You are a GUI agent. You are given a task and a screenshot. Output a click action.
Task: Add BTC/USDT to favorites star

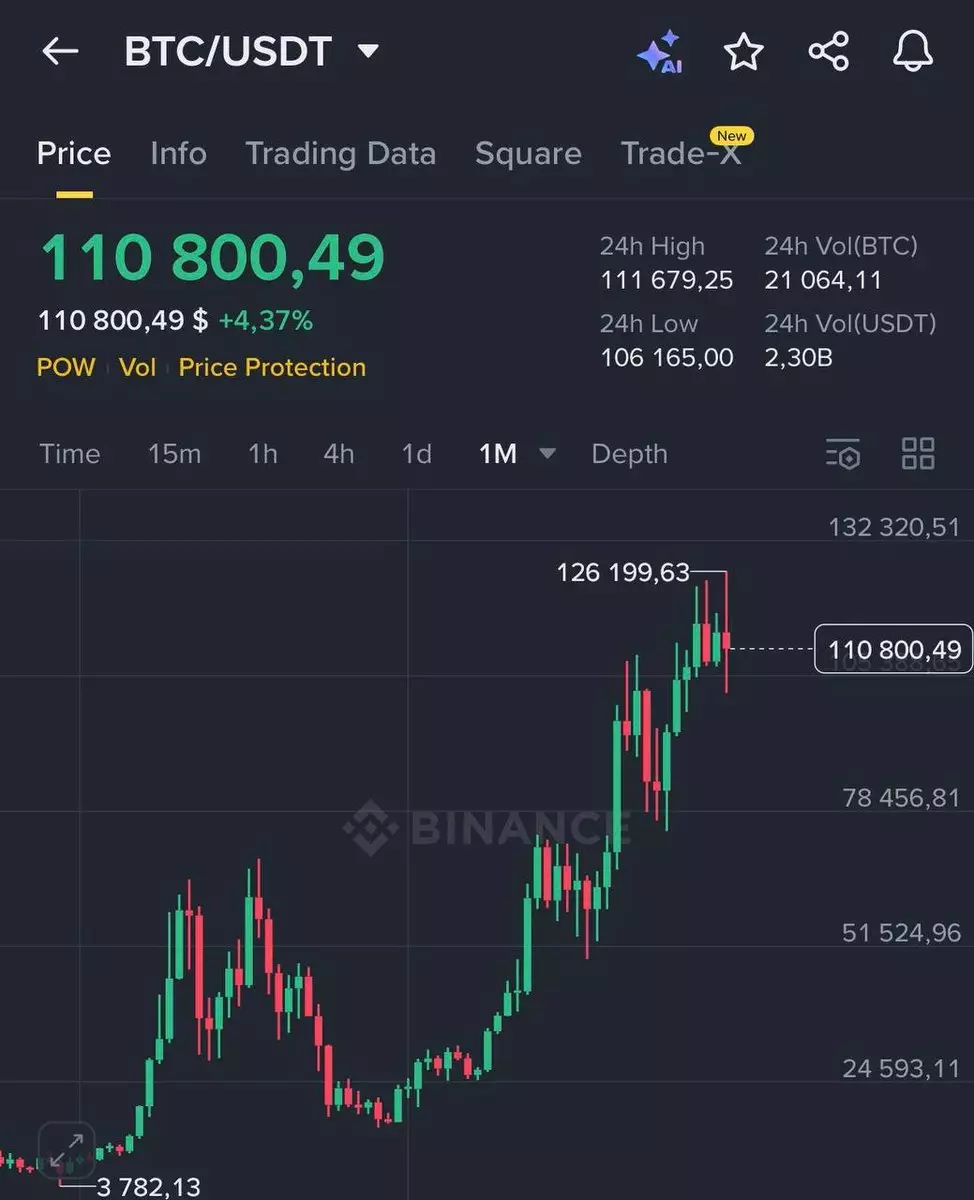pos(743,52)
